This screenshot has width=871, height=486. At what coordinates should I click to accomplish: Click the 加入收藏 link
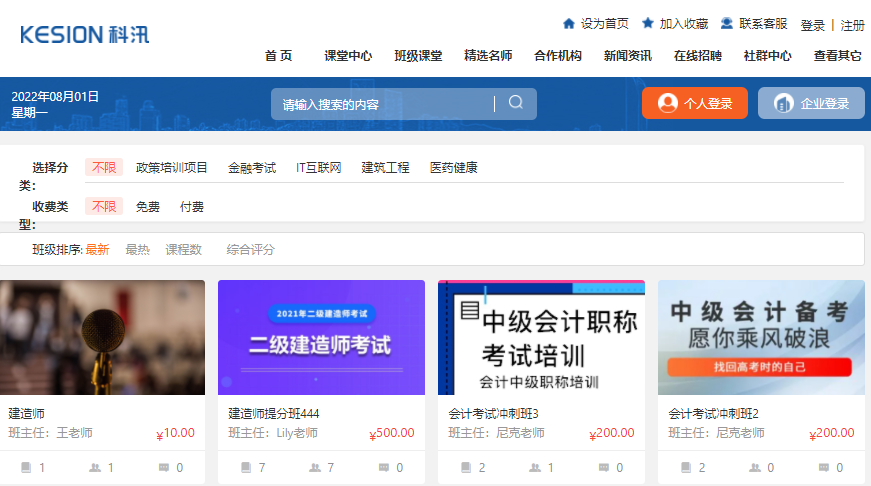684,24
